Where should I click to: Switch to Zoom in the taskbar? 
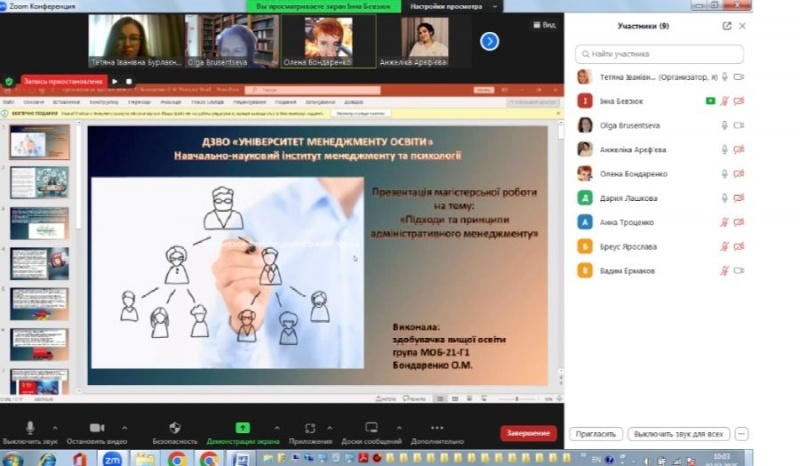[112, 459]
